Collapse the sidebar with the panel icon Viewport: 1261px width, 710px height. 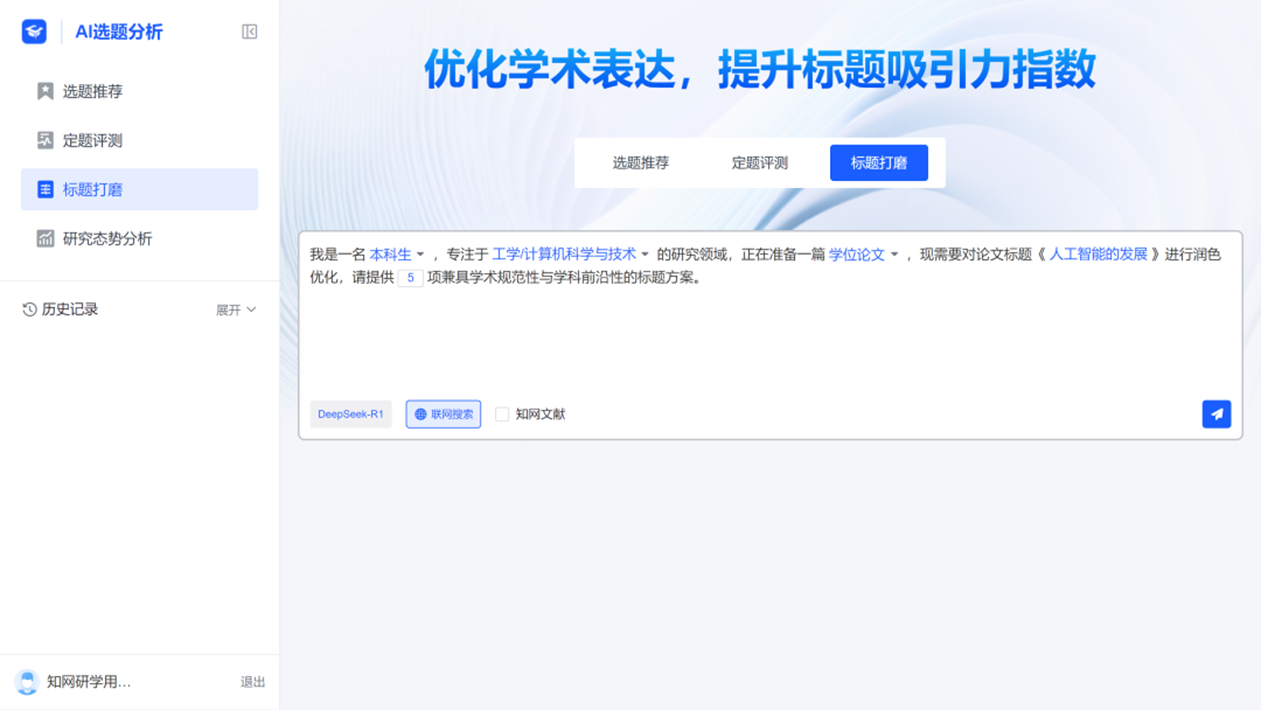tap(250, 32)
